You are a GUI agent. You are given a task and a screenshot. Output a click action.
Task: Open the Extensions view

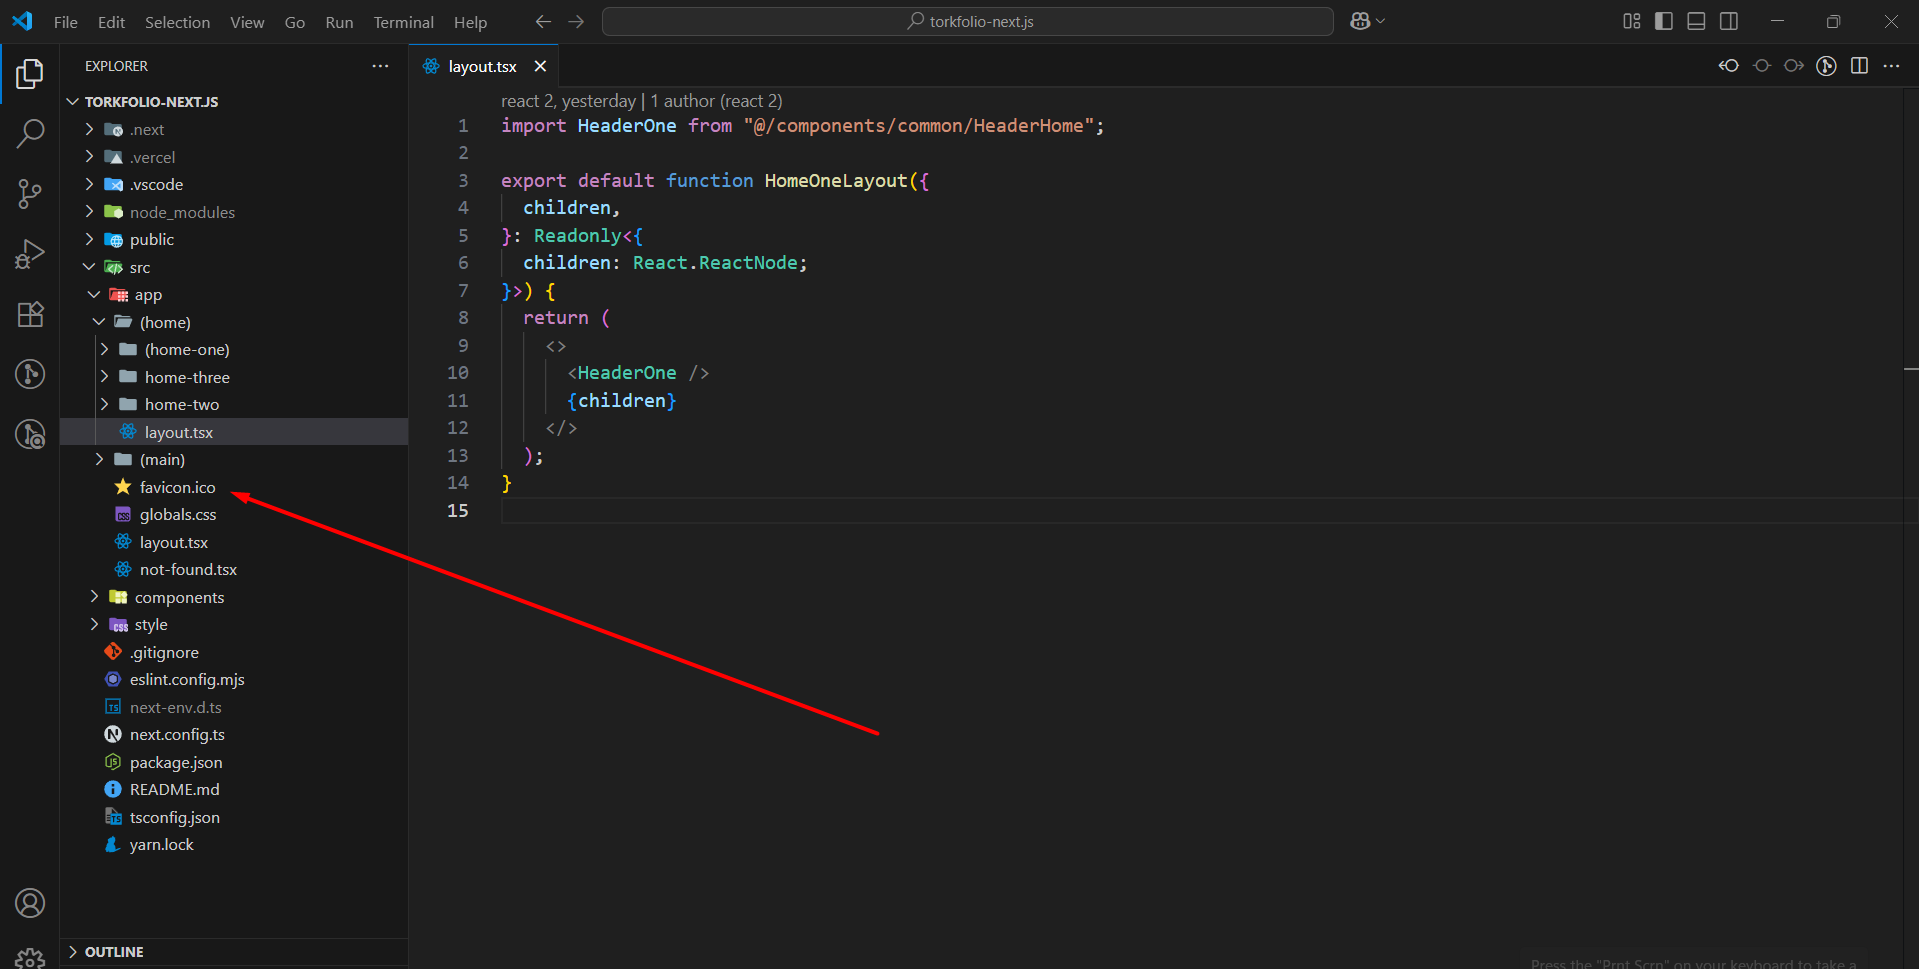(30, 314)
